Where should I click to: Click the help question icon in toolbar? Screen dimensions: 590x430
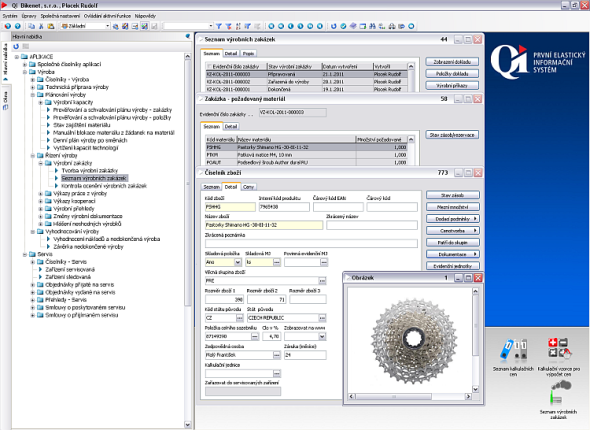pyautogui.click(x=17, y=26)
